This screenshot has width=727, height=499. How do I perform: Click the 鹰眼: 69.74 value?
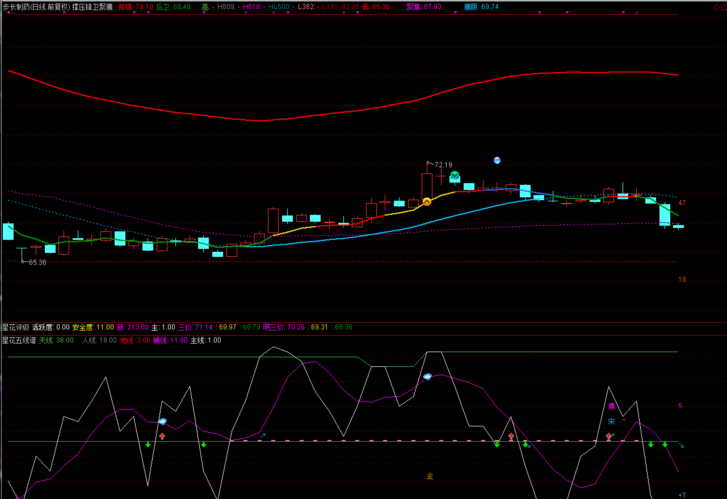[481, 7]
